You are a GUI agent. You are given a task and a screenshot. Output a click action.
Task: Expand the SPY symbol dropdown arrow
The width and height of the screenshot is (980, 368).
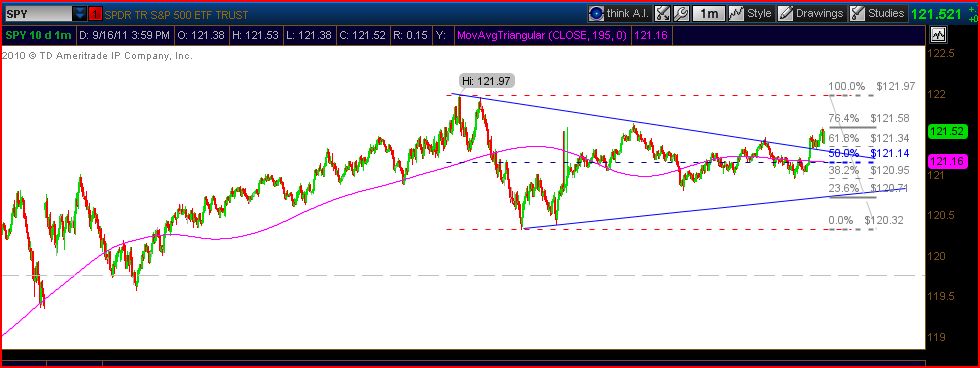(x=80, y=14)
